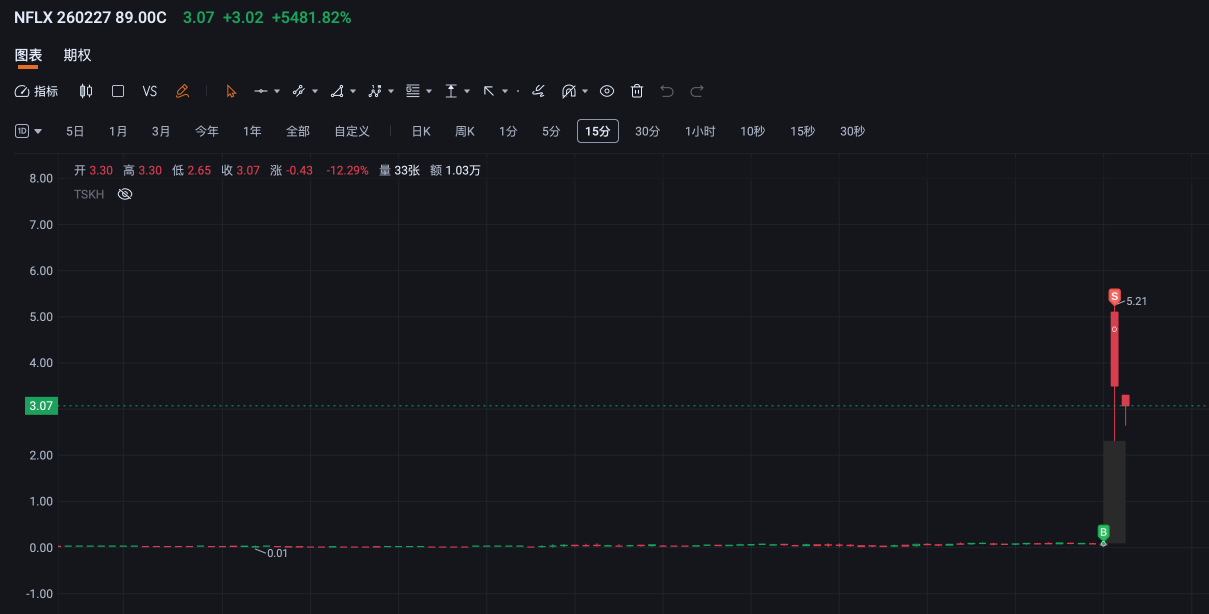Choose the 日K timeframe
Viewport: 1209px width, 614px height.
click(421, 131)
